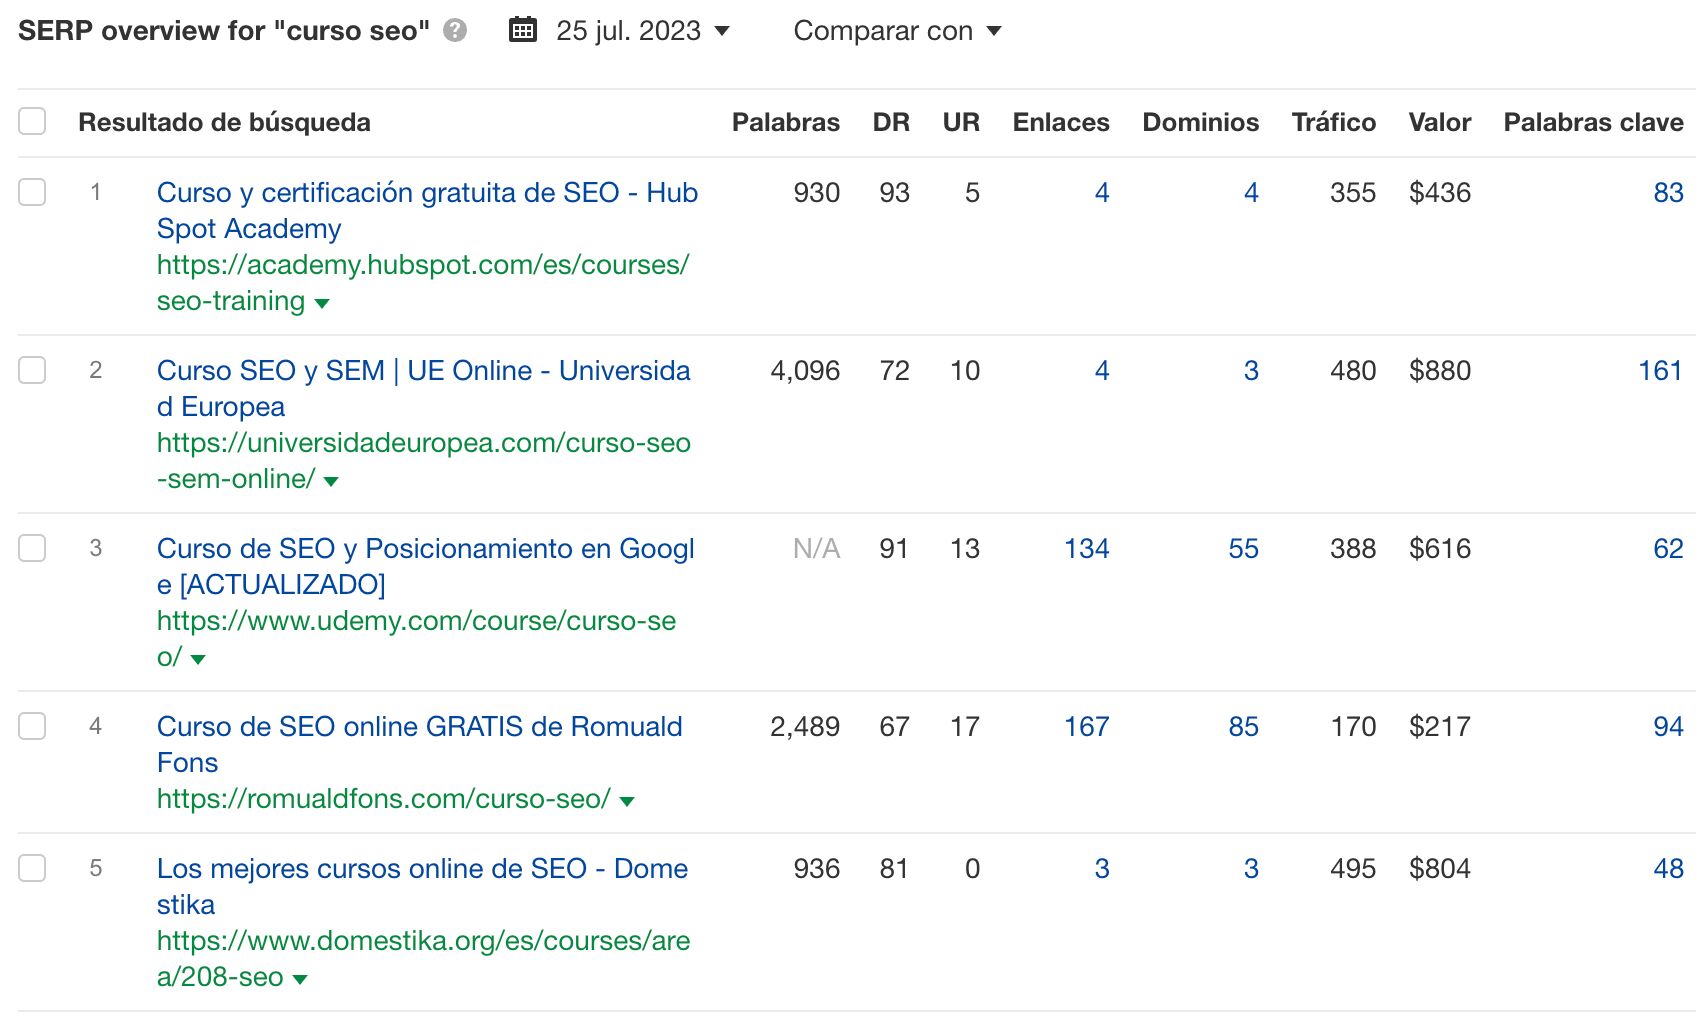1696x1024 pixels.
Task: Select the checkbox for the HubSpot Academy result
Action: [x=32, y=192]
